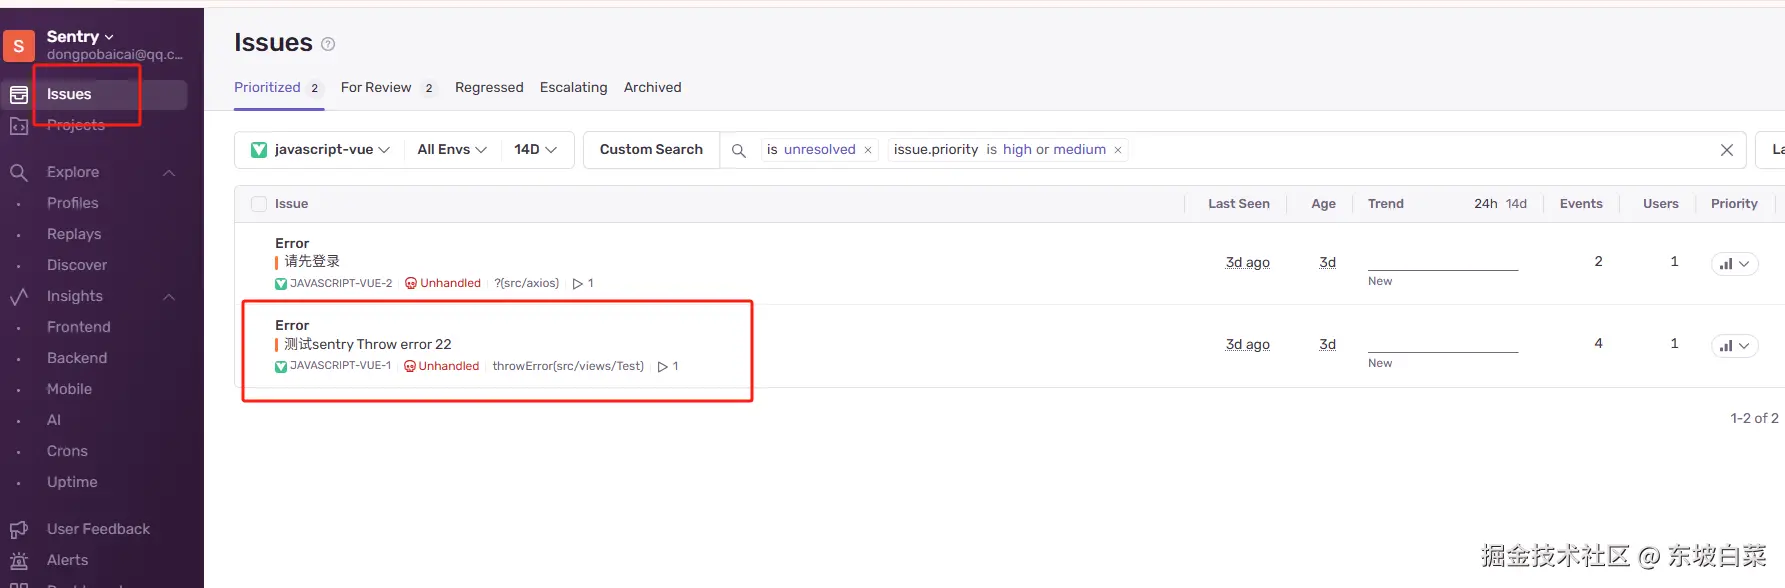The width and height of the screenshot is (1785, 588).
Task: Open the javascript-vue project selector
Action: [x=320, y=150]
